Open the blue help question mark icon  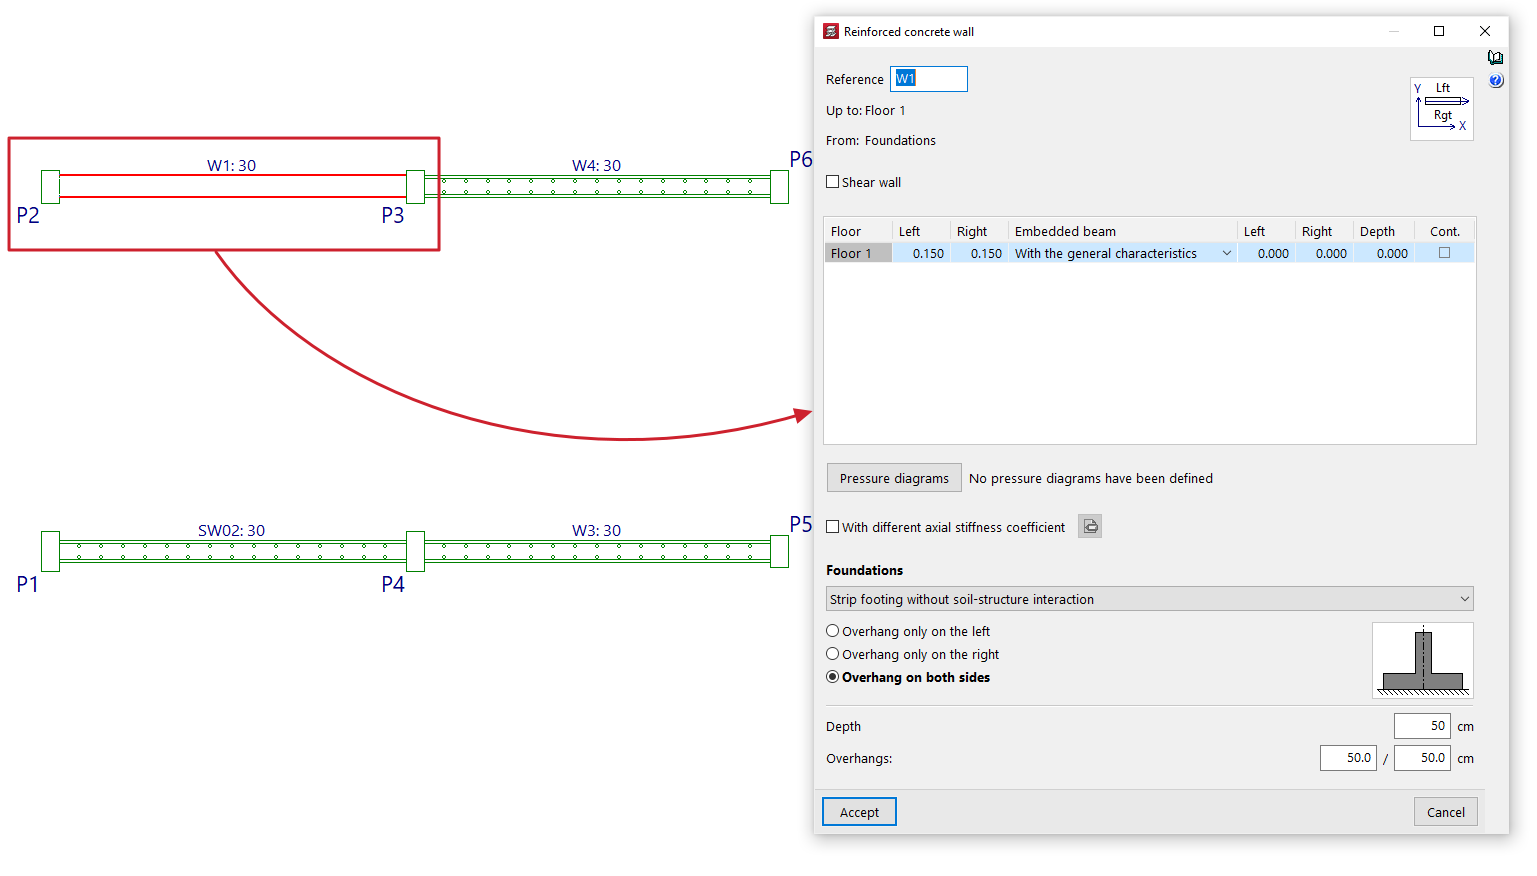pyautogui.click(x=1495, y=81)
